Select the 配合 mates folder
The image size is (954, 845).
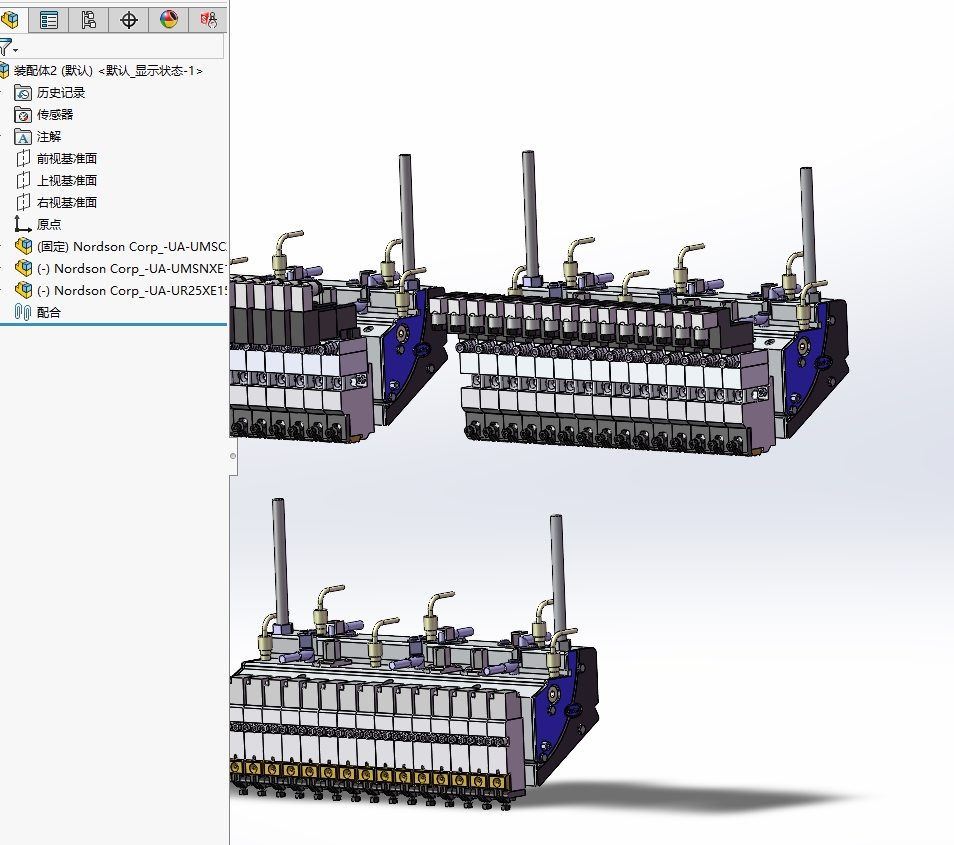[49, 312]
